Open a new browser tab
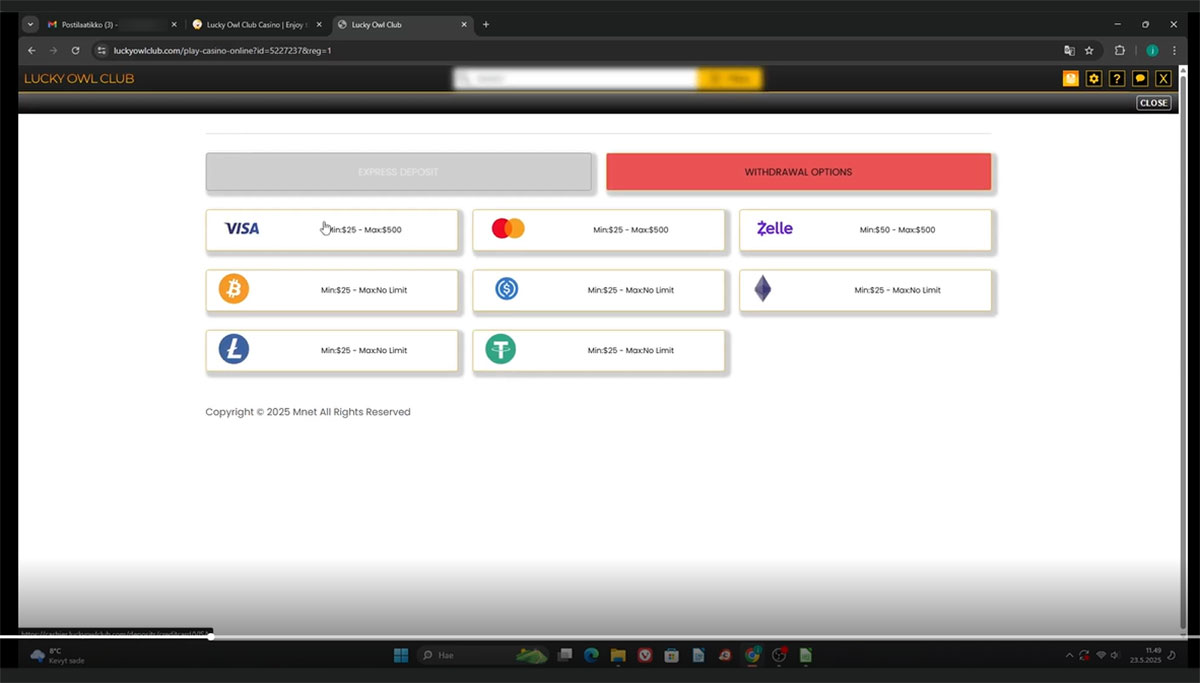This screenshot has height=683, width=1200. click(486, 24)
